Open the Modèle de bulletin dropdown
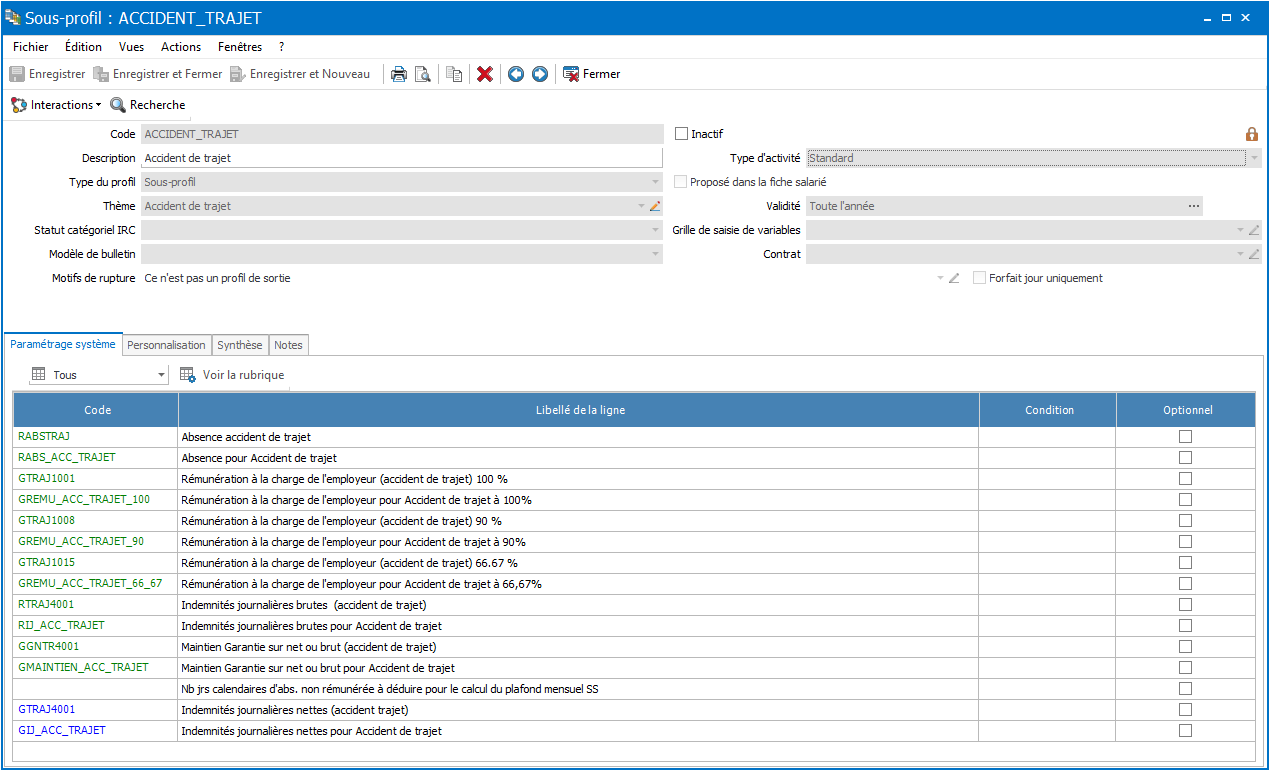This screenshot has width=1270, height=771. [x=655, y=254]
